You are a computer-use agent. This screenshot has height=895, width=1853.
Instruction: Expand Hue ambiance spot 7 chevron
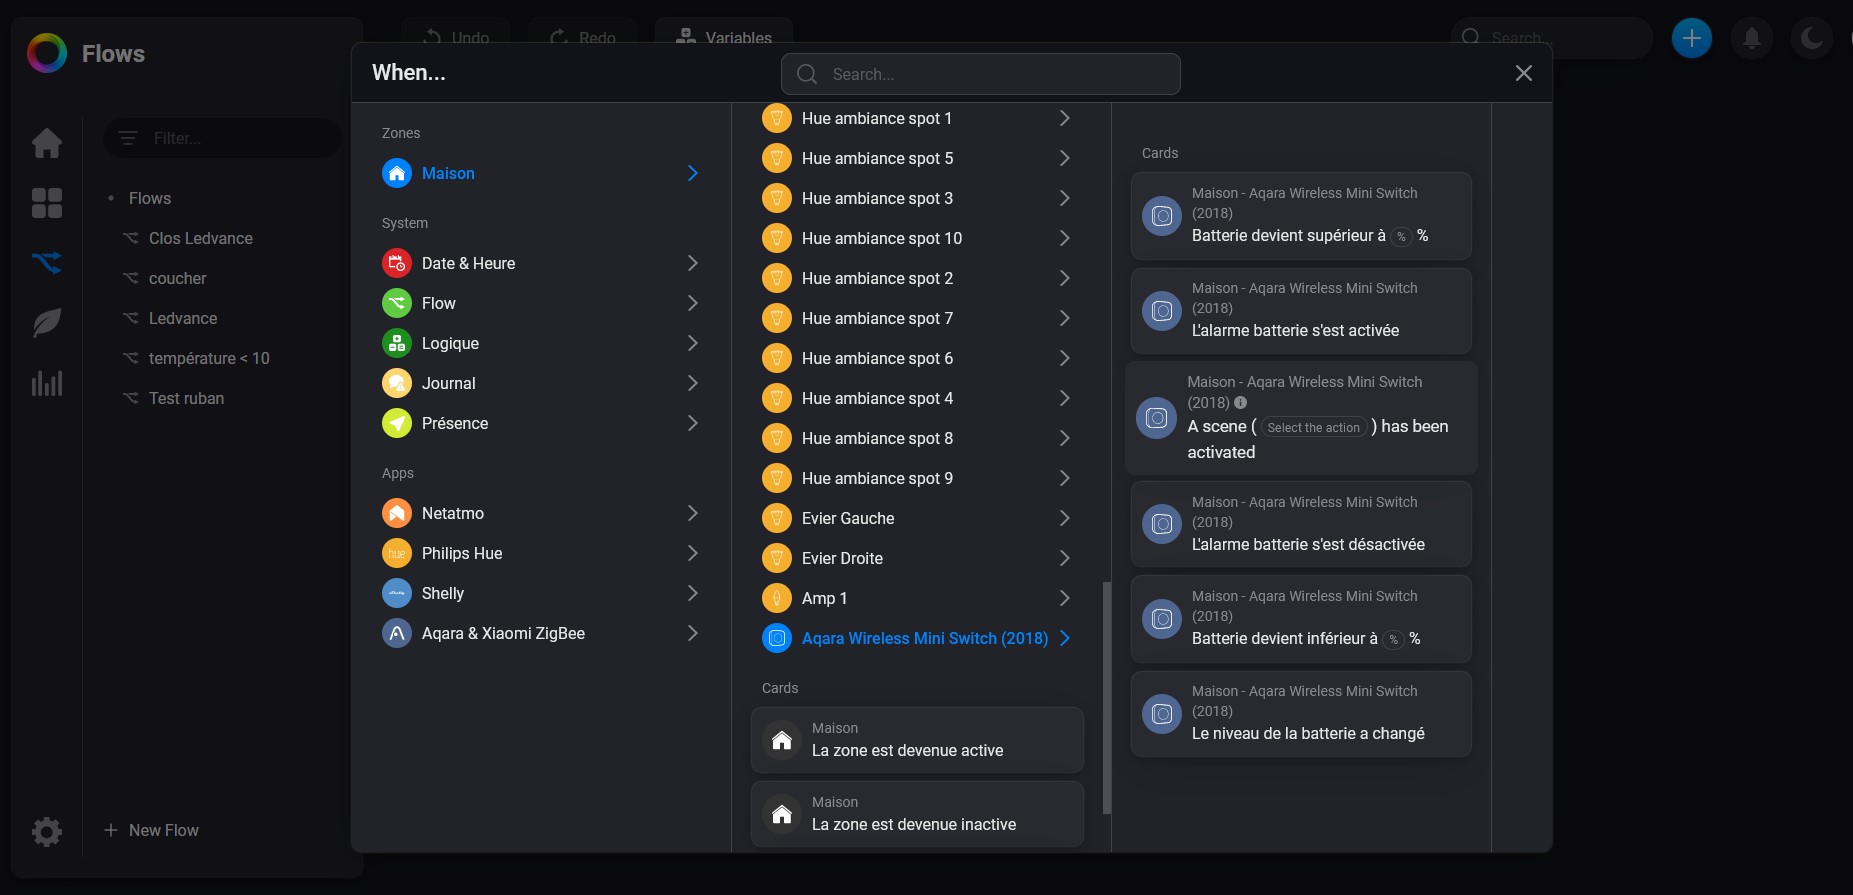pos(1065,318)
